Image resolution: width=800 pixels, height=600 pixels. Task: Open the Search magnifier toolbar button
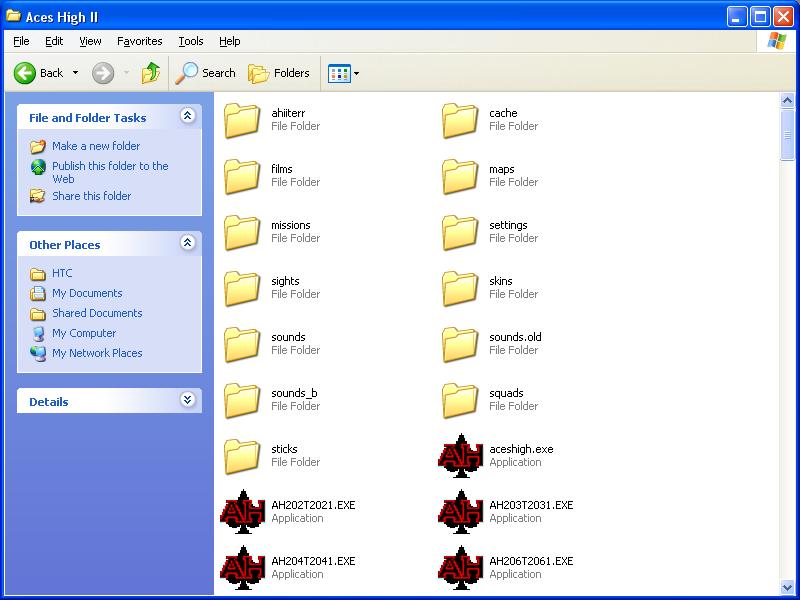[x=205, y=73]
